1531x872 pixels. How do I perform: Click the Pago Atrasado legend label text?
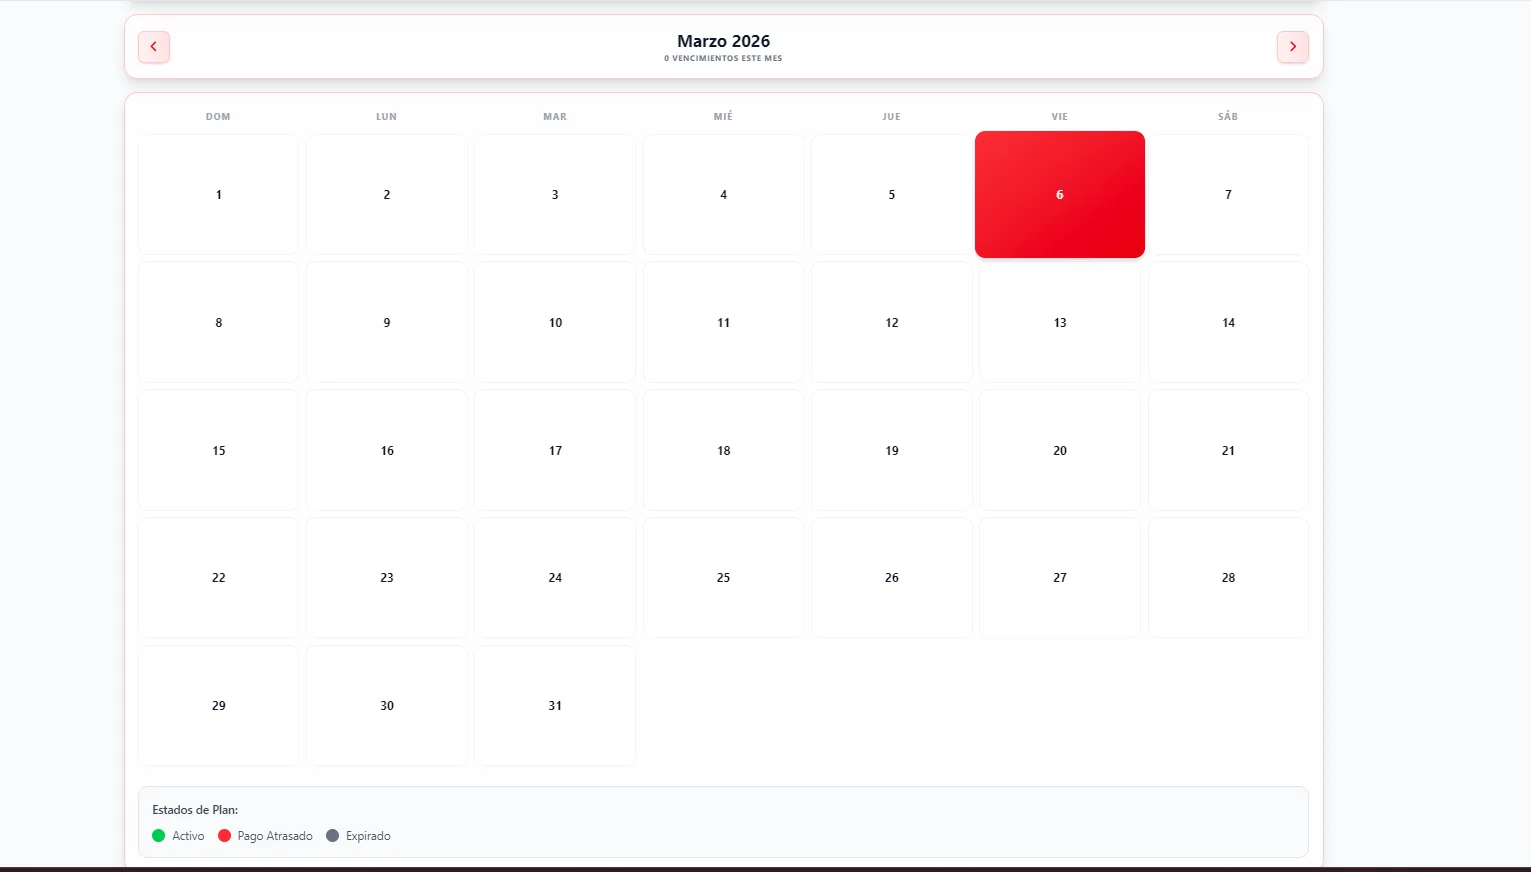[274, 835]
